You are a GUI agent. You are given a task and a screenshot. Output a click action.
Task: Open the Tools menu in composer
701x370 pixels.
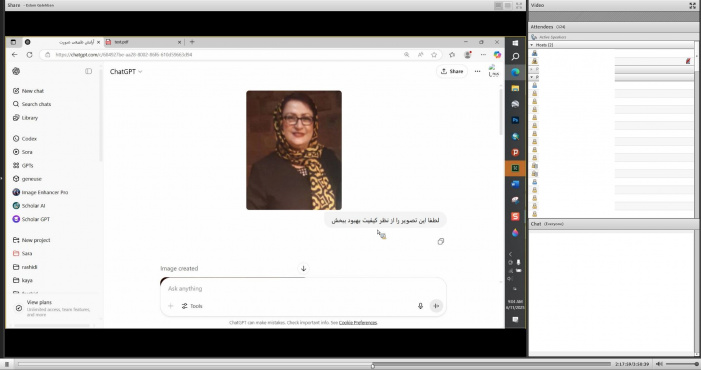tap(192, 306)
